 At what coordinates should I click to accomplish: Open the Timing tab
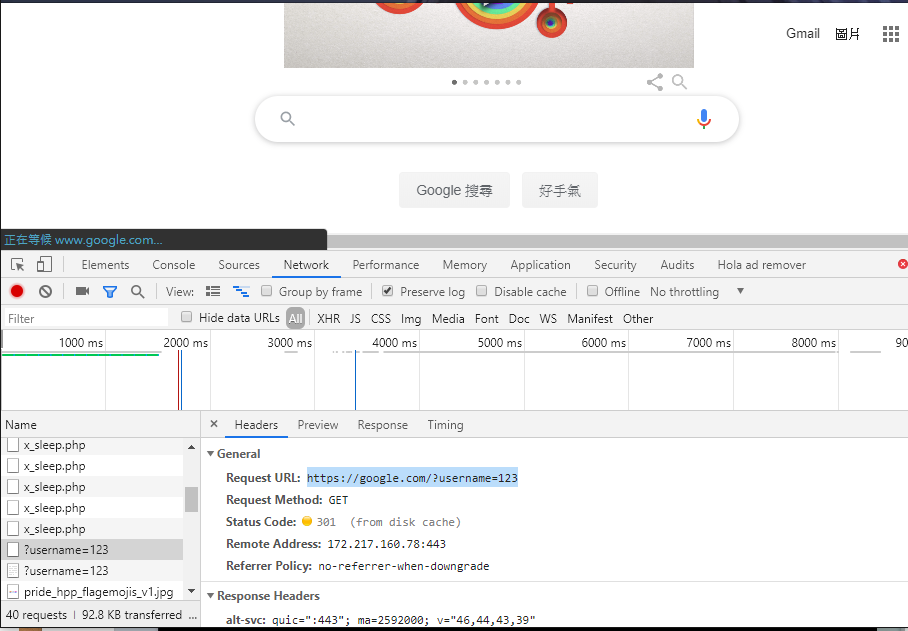(x=445, y=425)
